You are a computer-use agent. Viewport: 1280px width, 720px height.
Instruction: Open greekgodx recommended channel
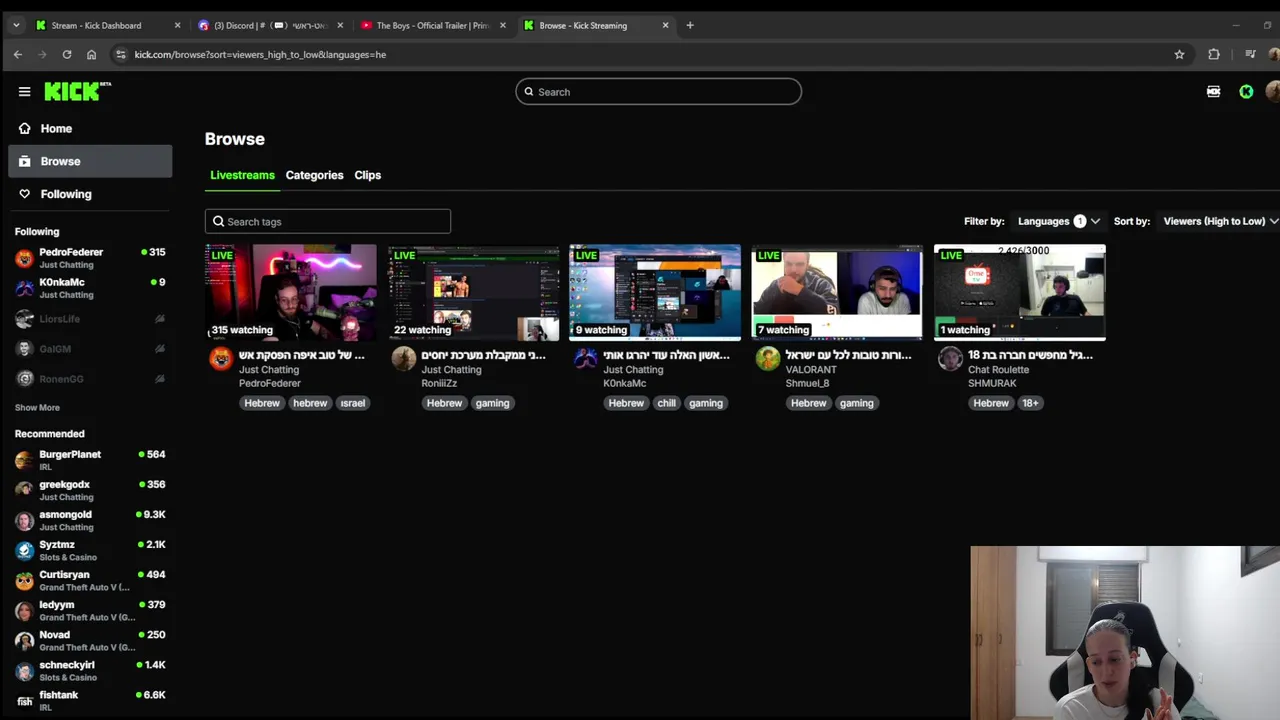pos(90,490)
